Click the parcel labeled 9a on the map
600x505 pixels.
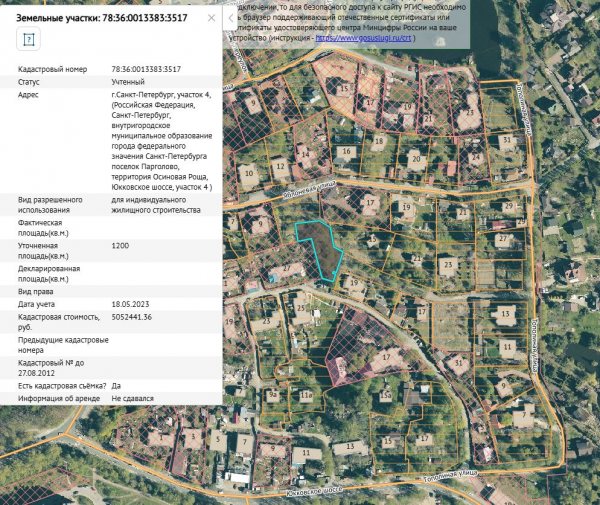pyautogui.click(x=272, y=395)
